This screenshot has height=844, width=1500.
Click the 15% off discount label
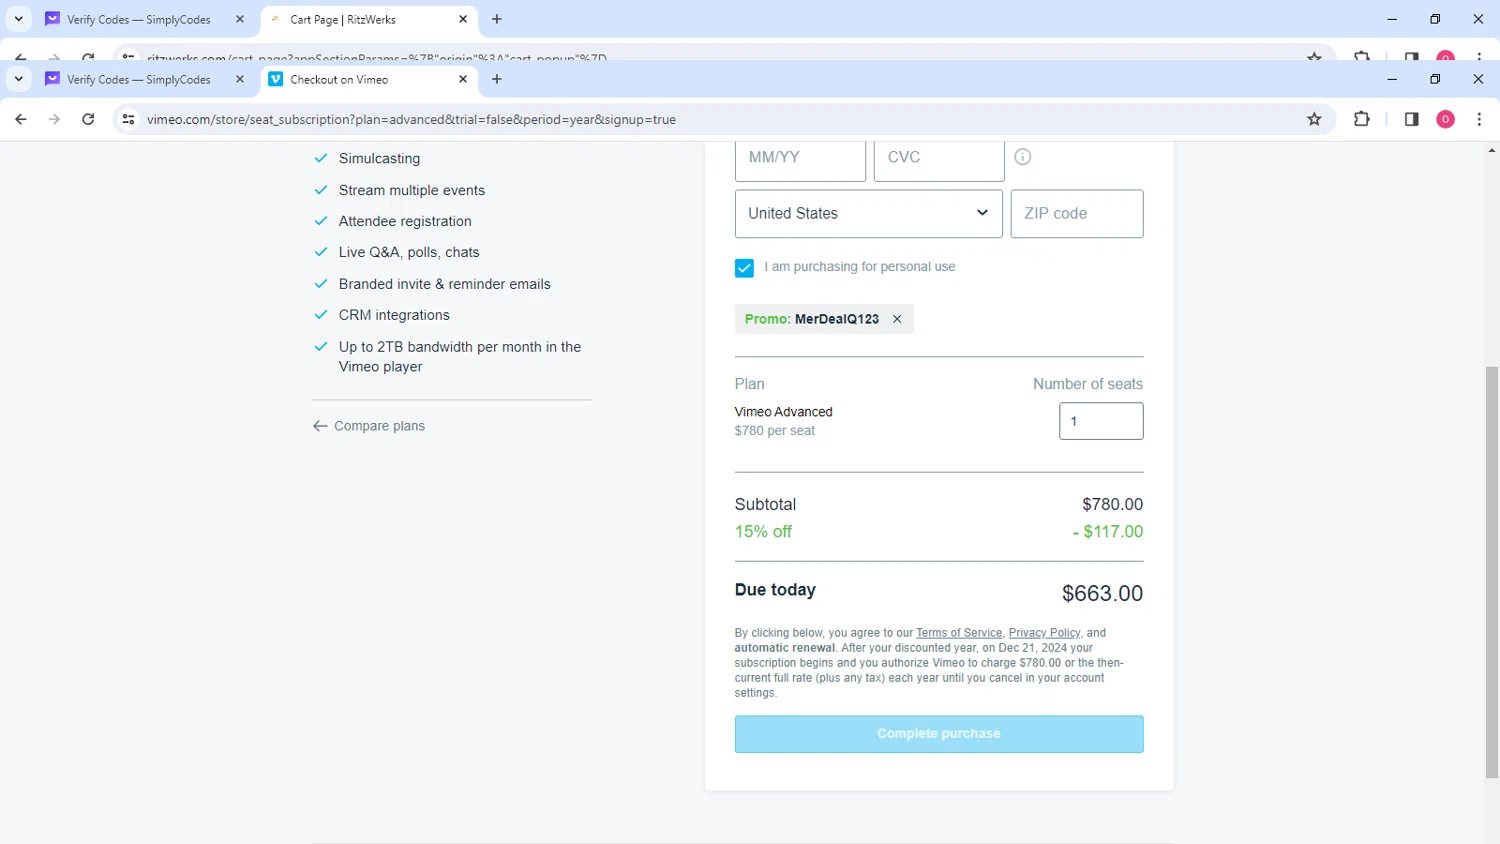point(763,532)
